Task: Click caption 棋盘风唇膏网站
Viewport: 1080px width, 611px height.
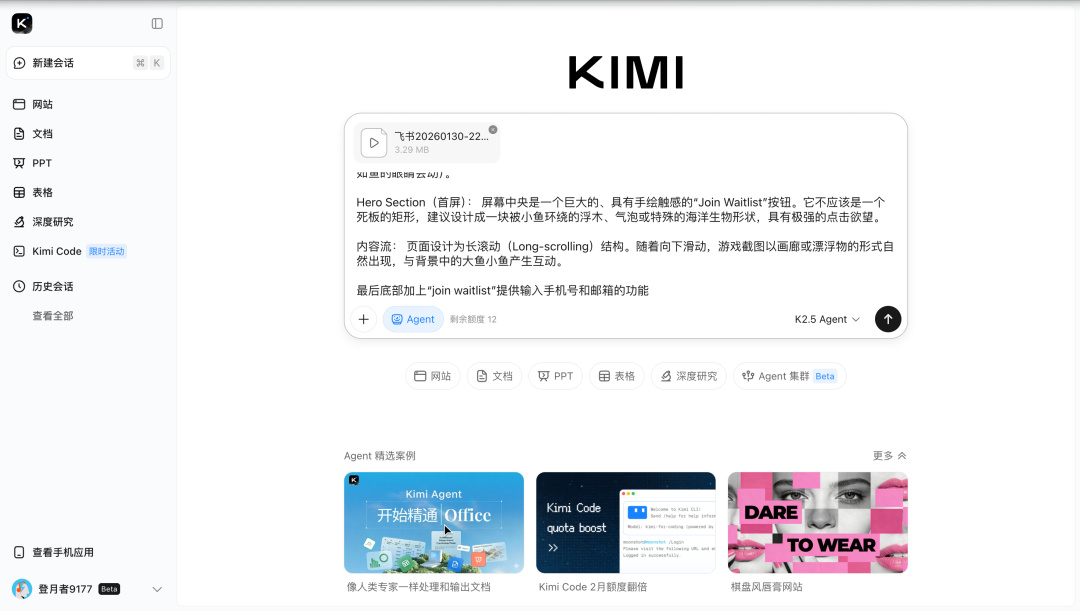Action: 767,587
